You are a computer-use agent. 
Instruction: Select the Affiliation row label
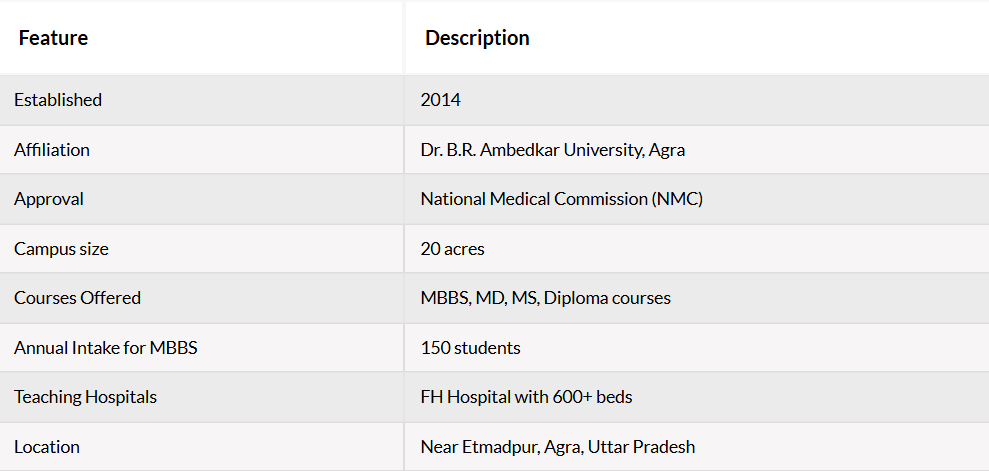tap(52, 149)
